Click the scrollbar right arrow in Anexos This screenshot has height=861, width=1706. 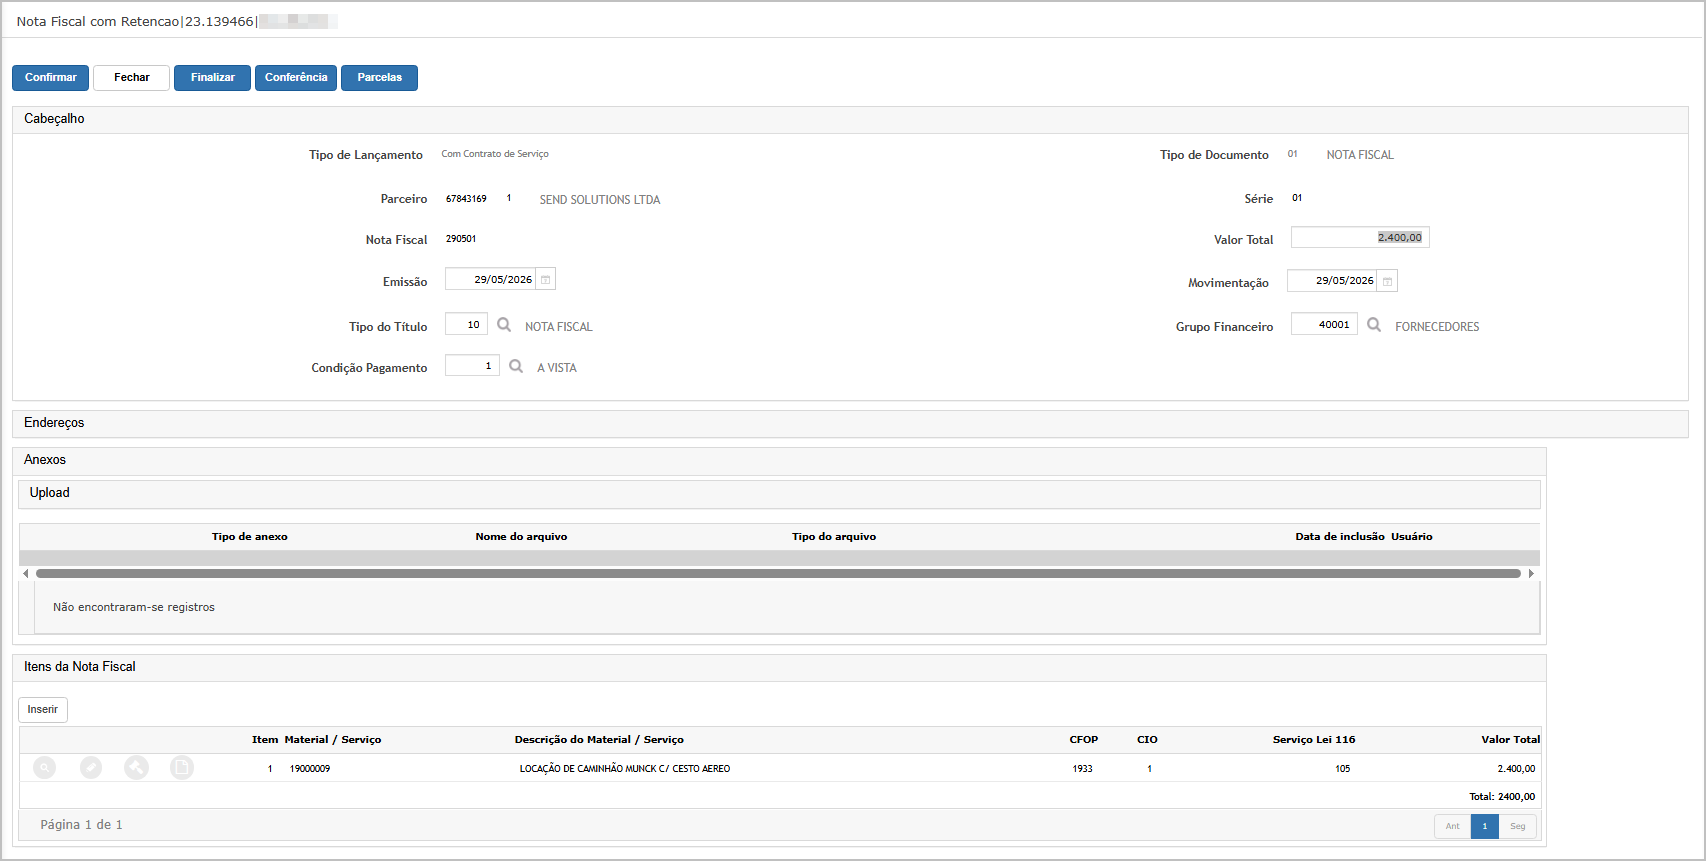(1531, 574)
